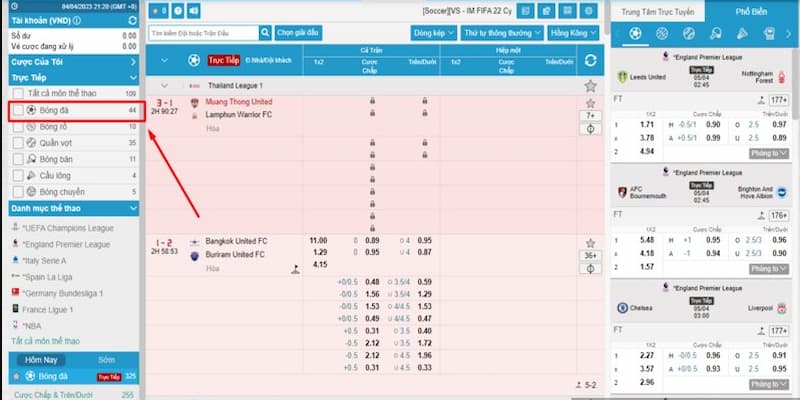Open the Thứ tự thông thường dropdown
The image size is (800, 400).
(x=502, y=33)
